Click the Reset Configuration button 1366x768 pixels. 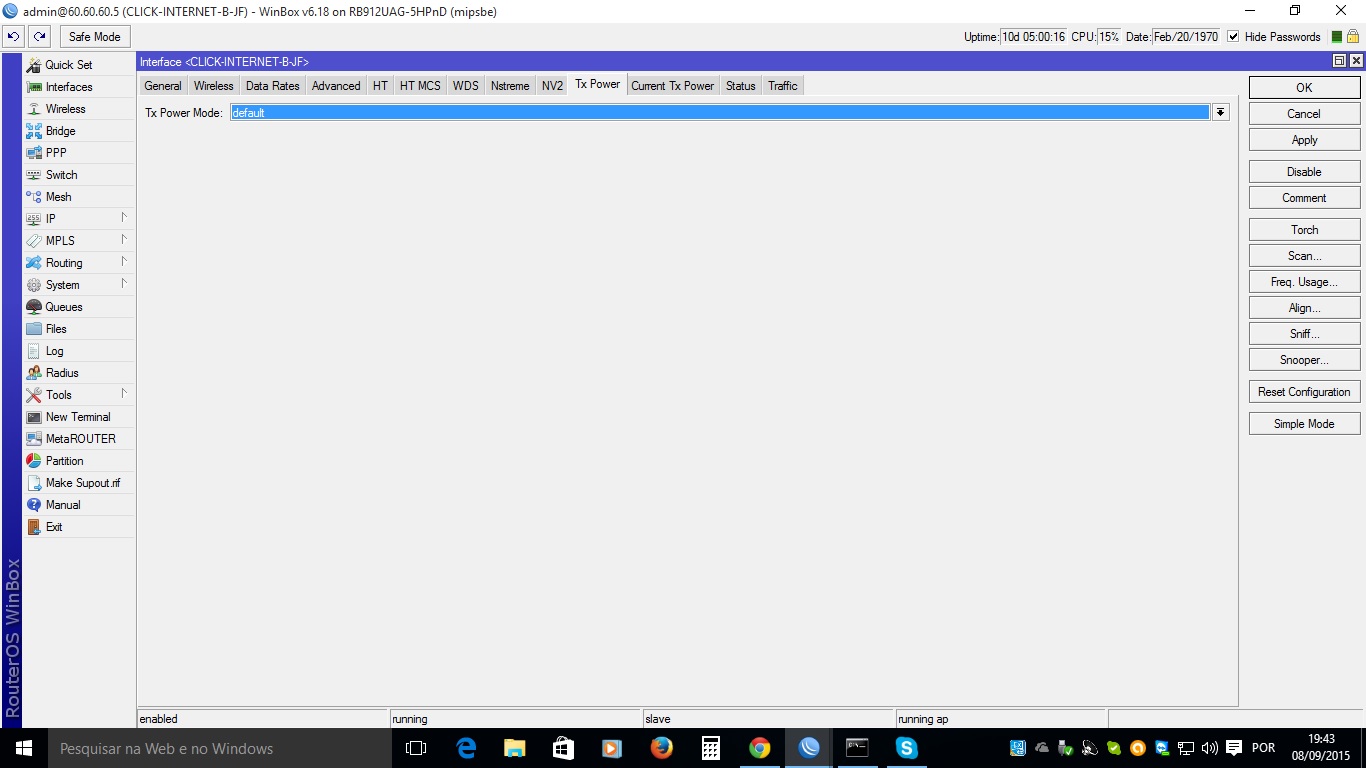pyautogui.click(x=1304, y=392)
